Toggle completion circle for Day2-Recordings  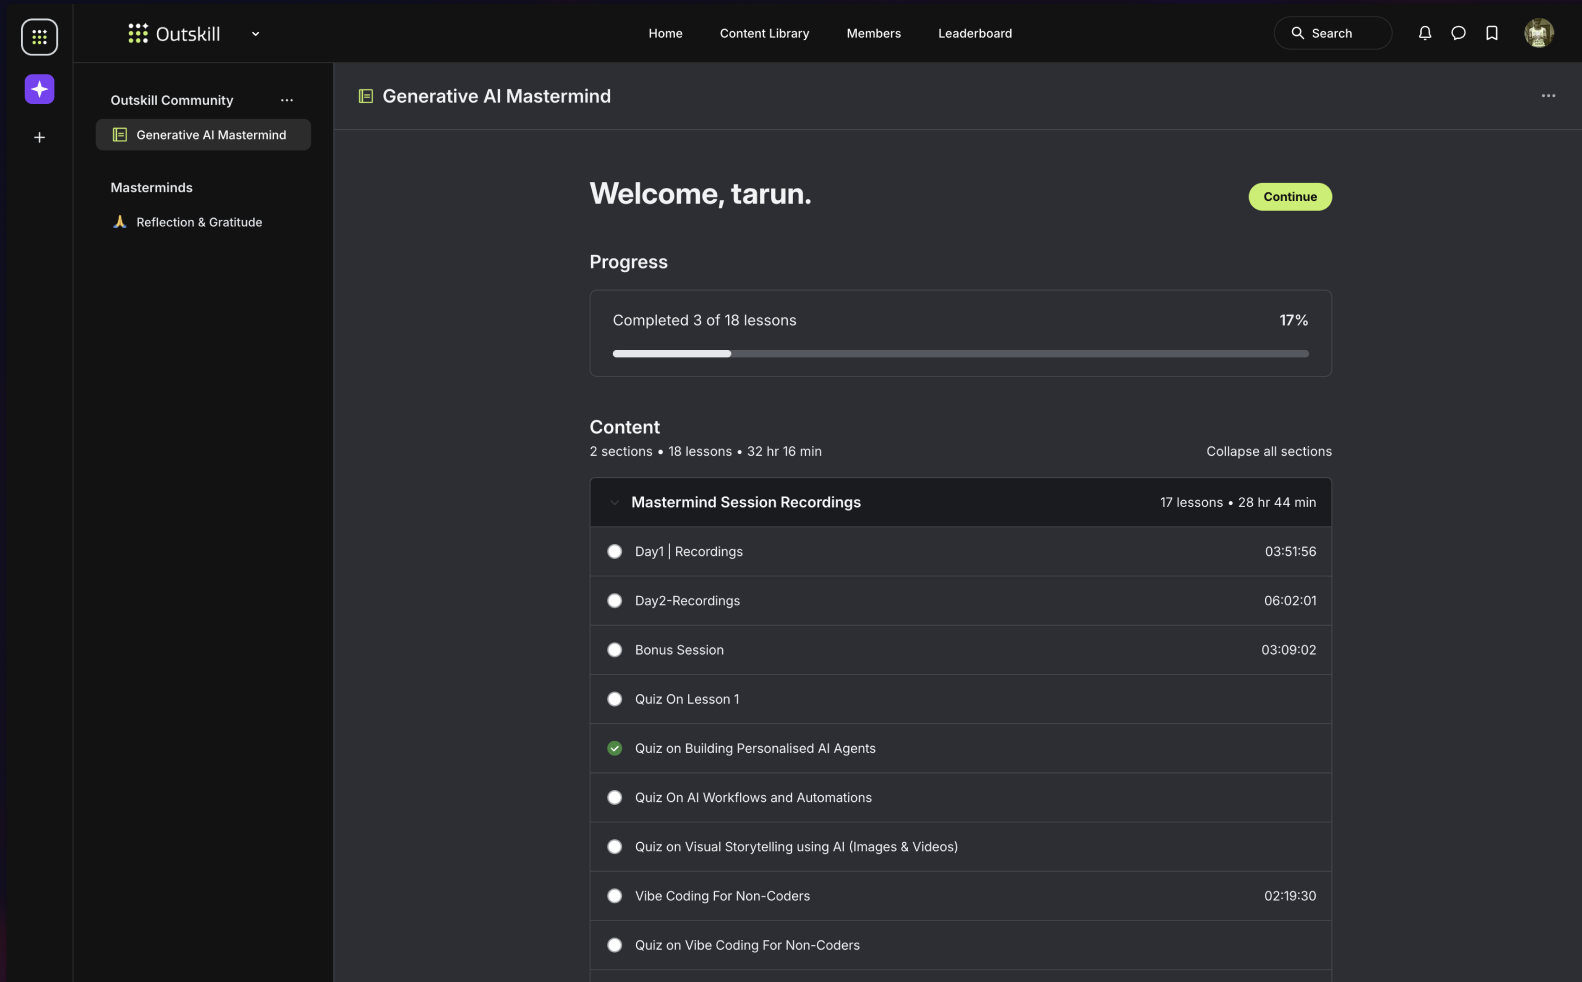click(x=615, y=601)
